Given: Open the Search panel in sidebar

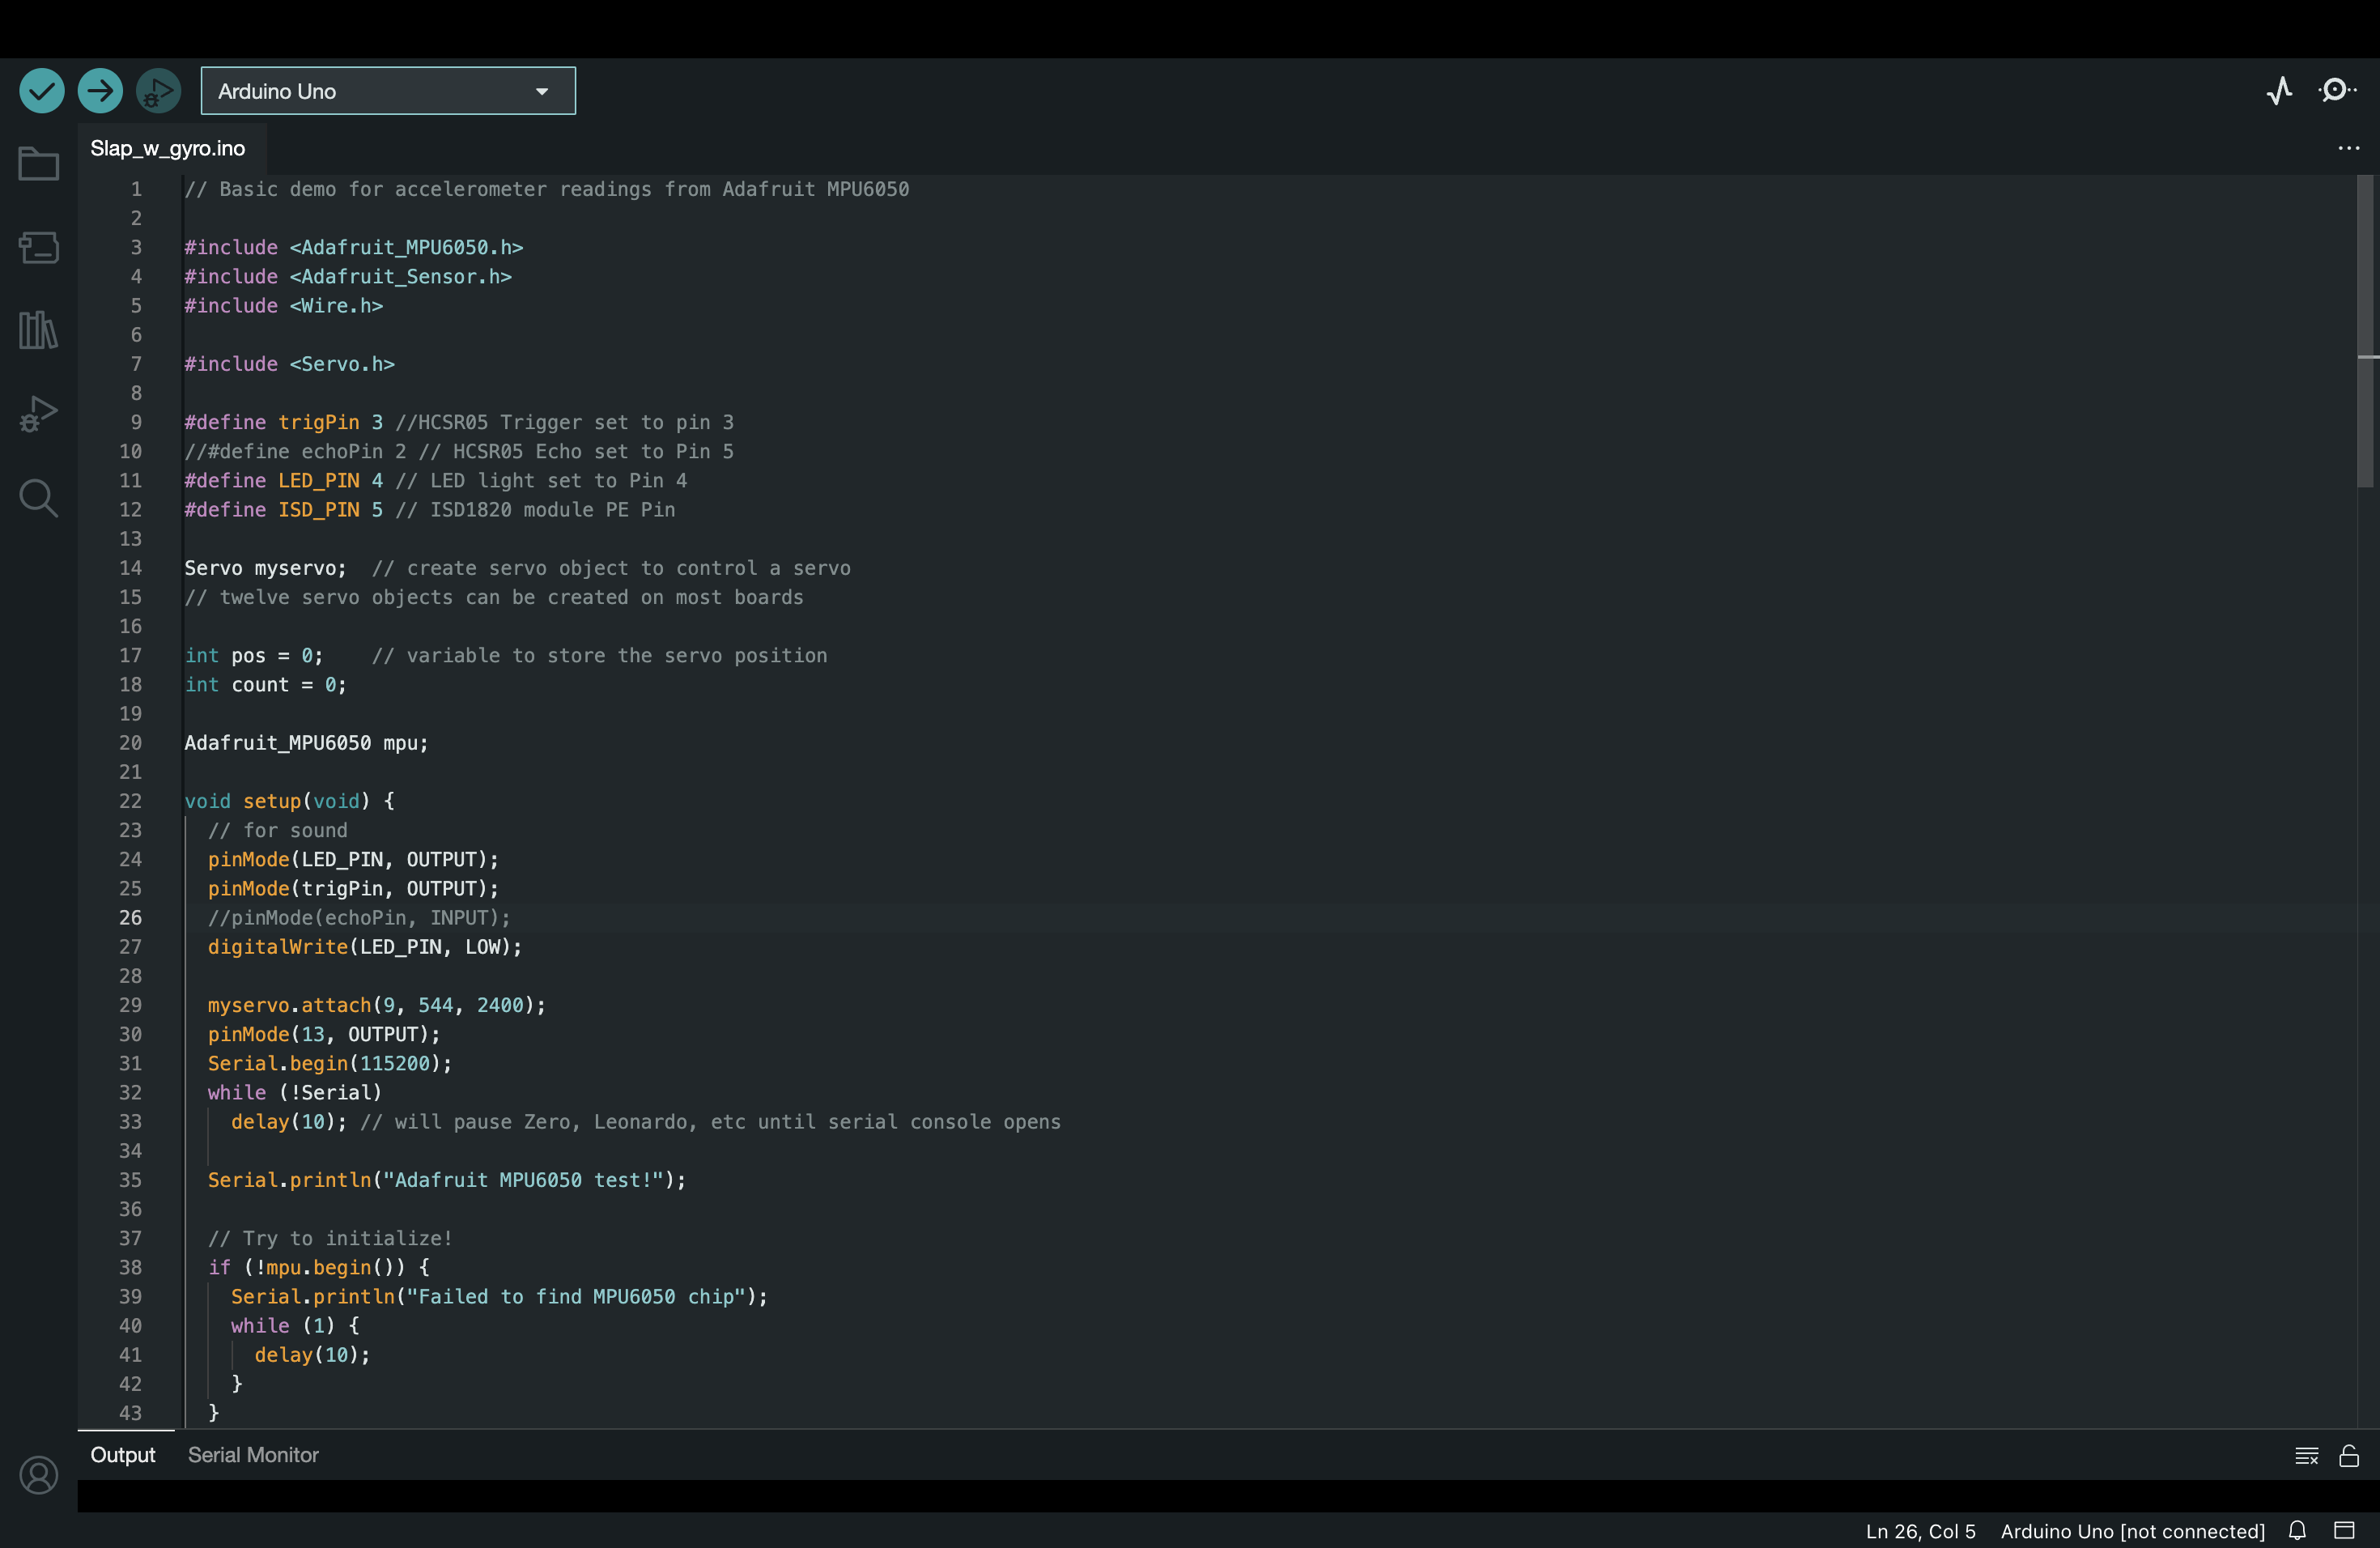Looking at the screenshot, I should point(39,497).
